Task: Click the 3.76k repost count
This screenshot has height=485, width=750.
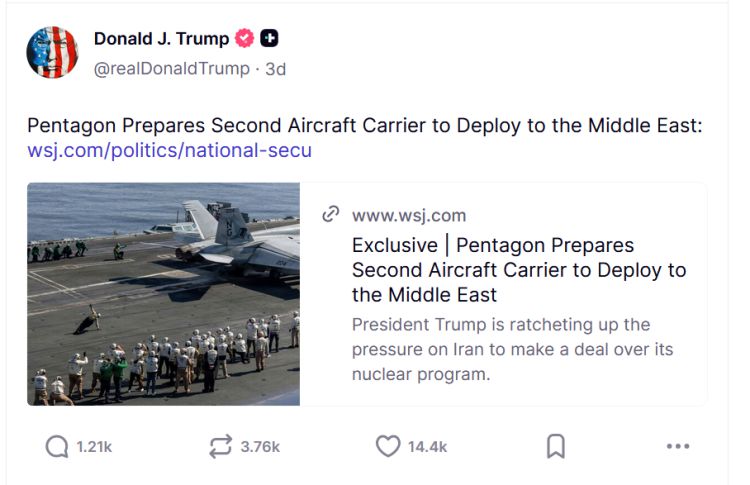Action: pos(260,447)
